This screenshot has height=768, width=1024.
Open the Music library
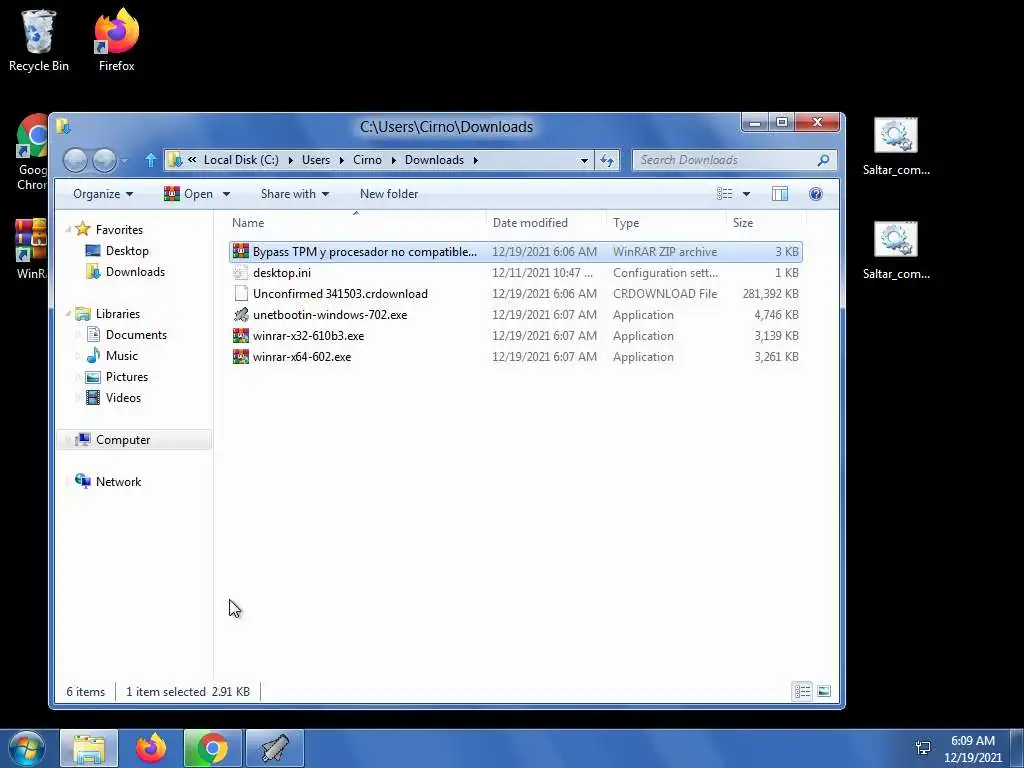tap(112, 355)
